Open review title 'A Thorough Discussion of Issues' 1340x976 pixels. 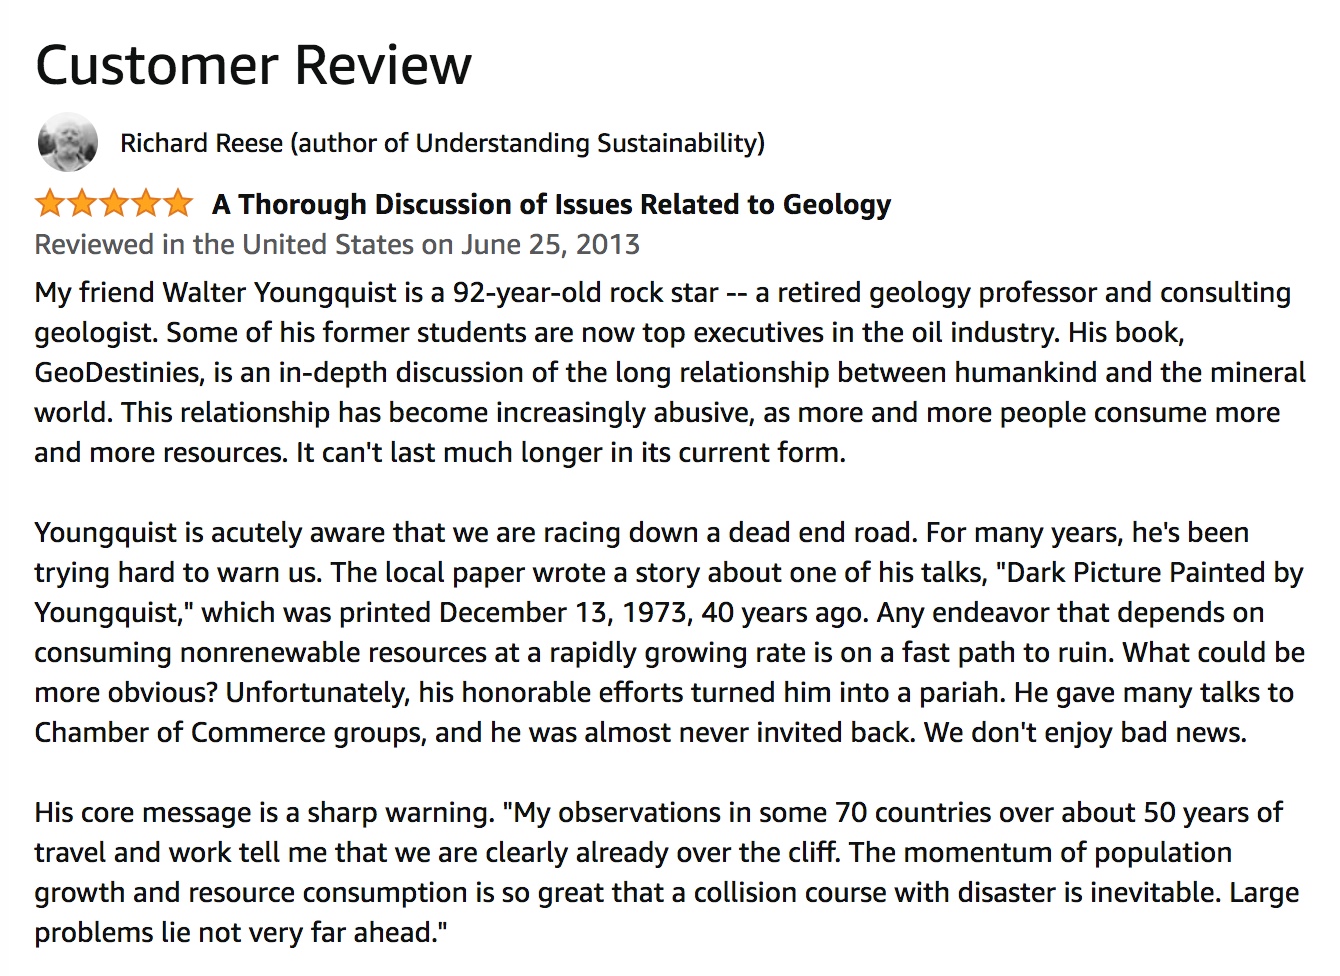[551, 204]
